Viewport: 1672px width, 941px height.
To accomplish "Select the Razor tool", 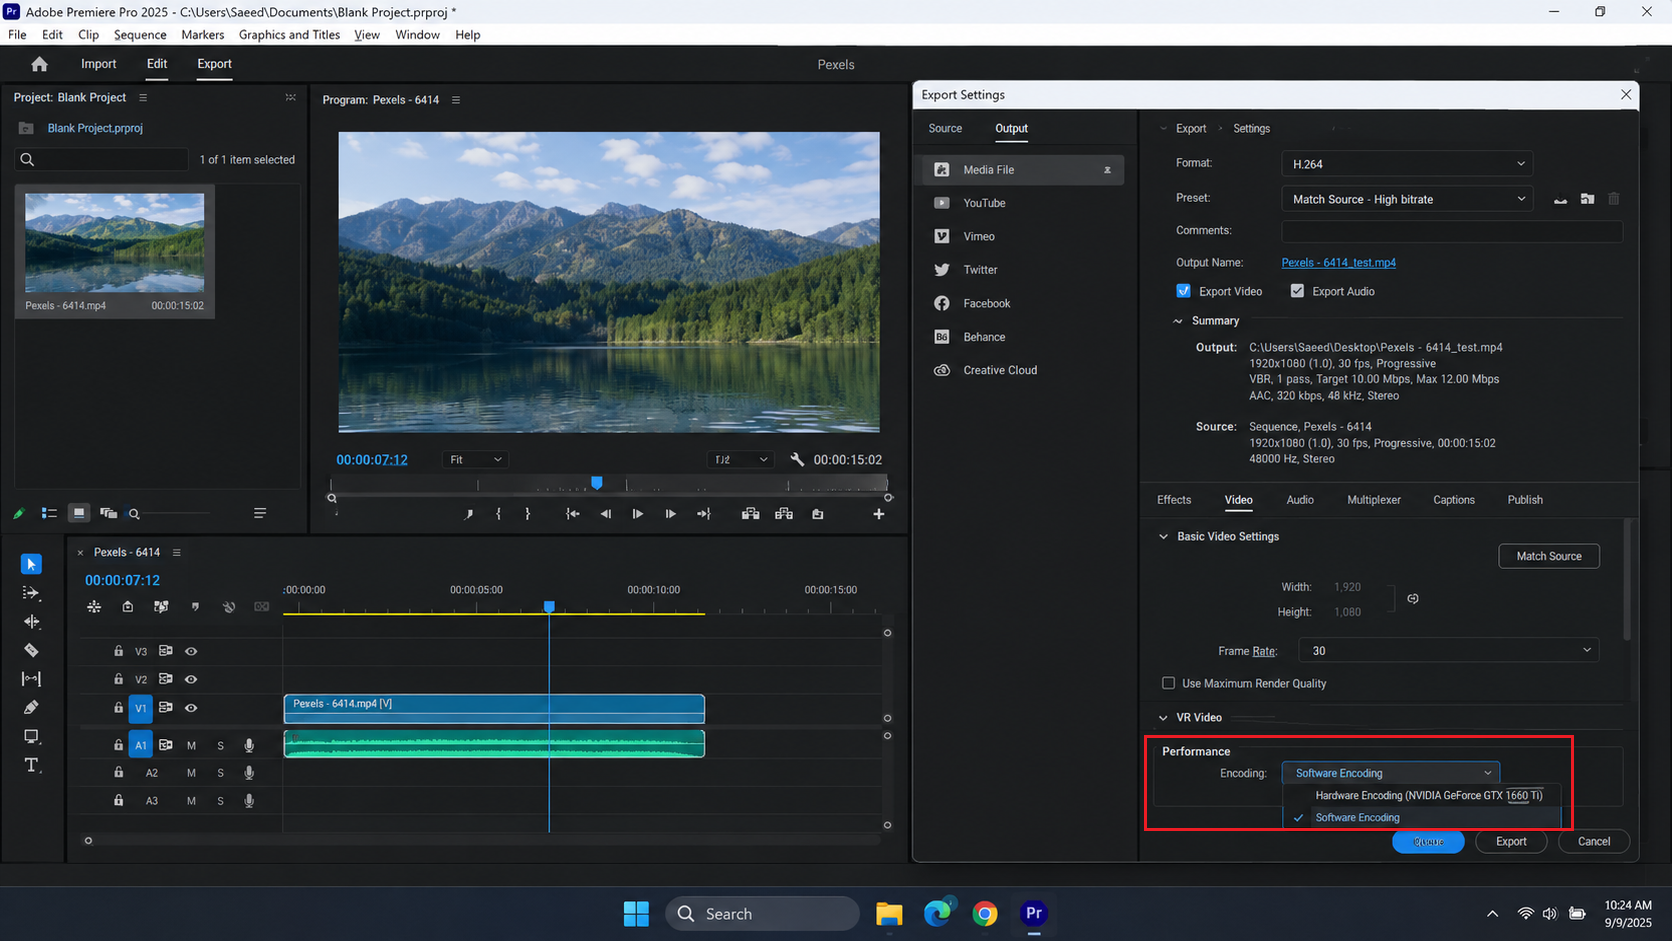I will 31,650.
